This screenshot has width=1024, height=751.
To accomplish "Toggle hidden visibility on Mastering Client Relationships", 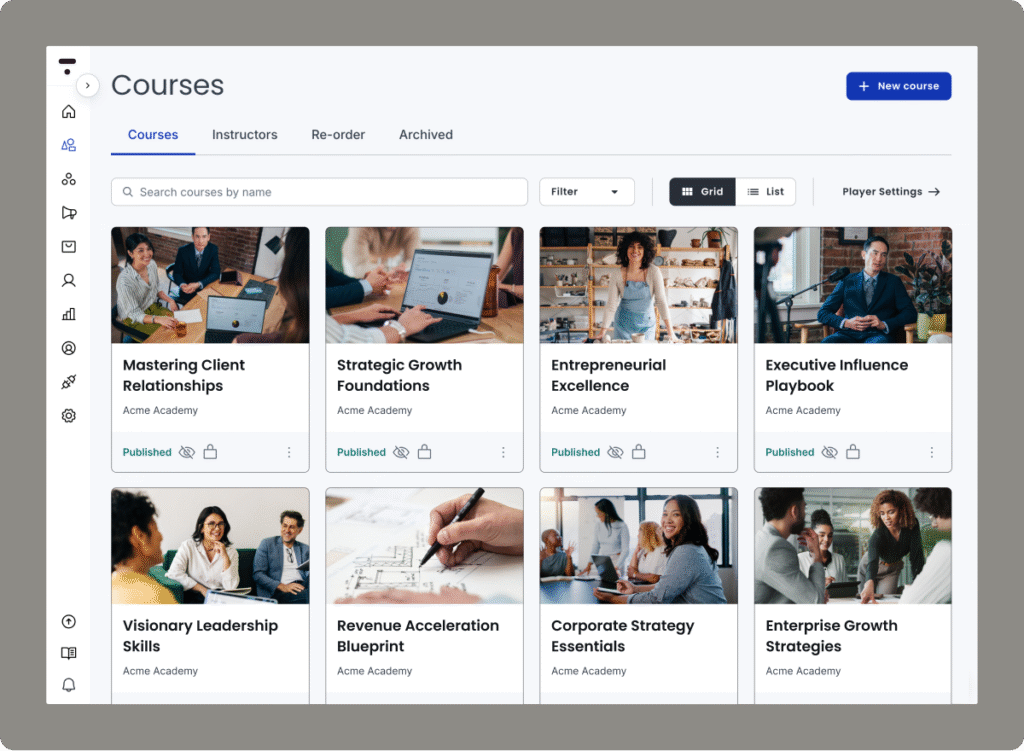I will tap(187, 451).
